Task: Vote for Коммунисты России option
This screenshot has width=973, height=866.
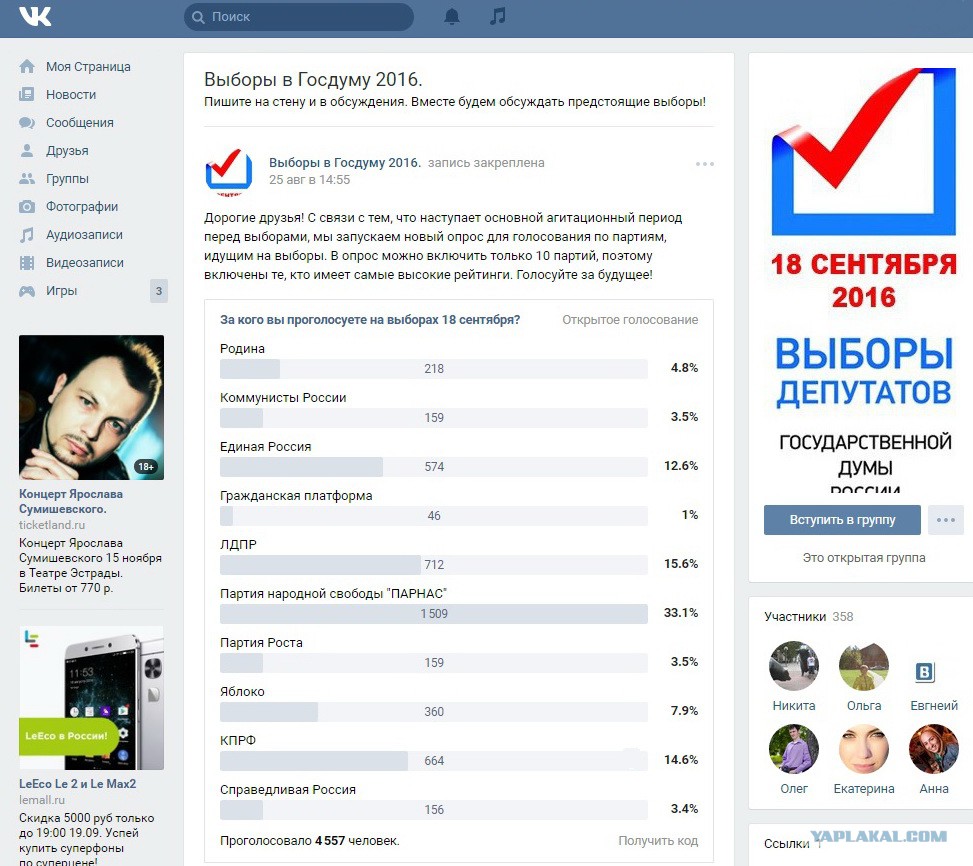Action: pos(434,417)
